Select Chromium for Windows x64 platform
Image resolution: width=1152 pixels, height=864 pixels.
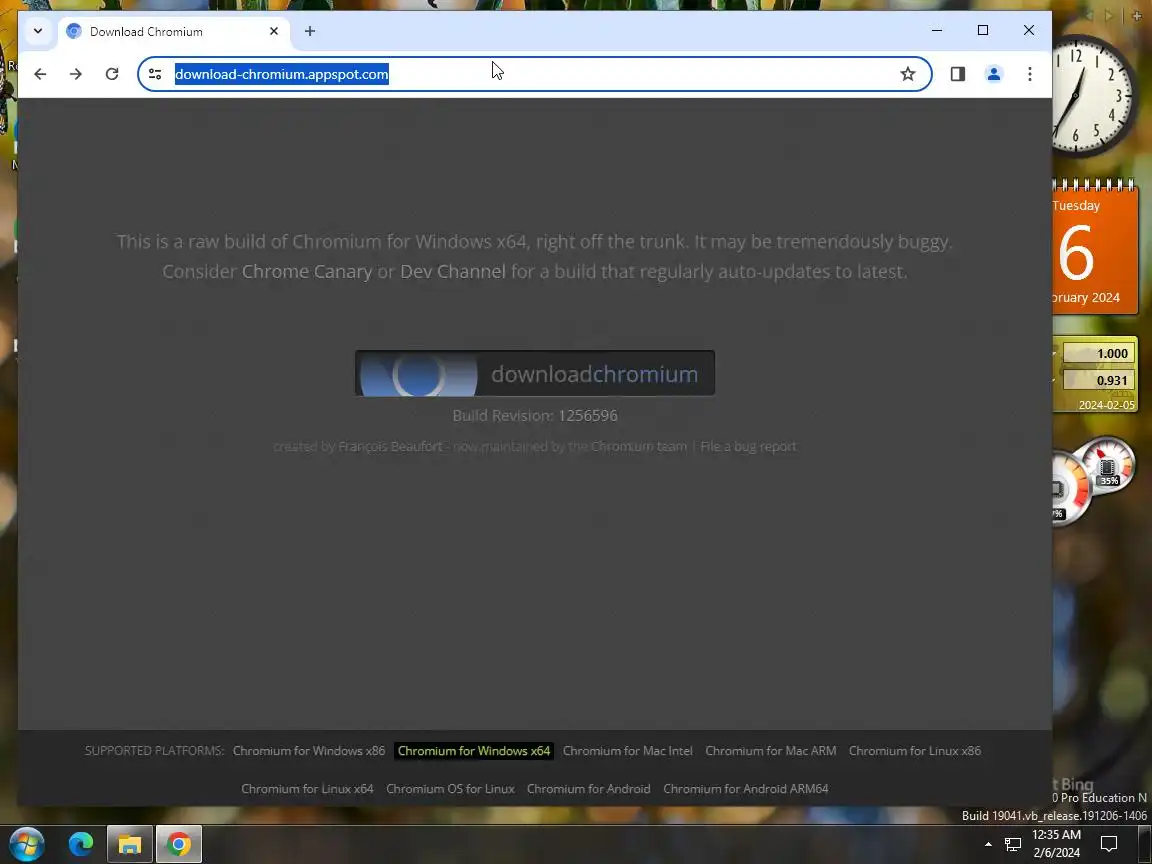click(474, 751)
